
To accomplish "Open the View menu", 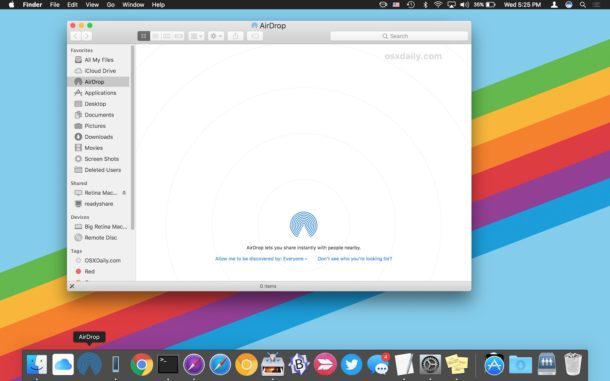I will pyautogui.click(x=92, y=5).
